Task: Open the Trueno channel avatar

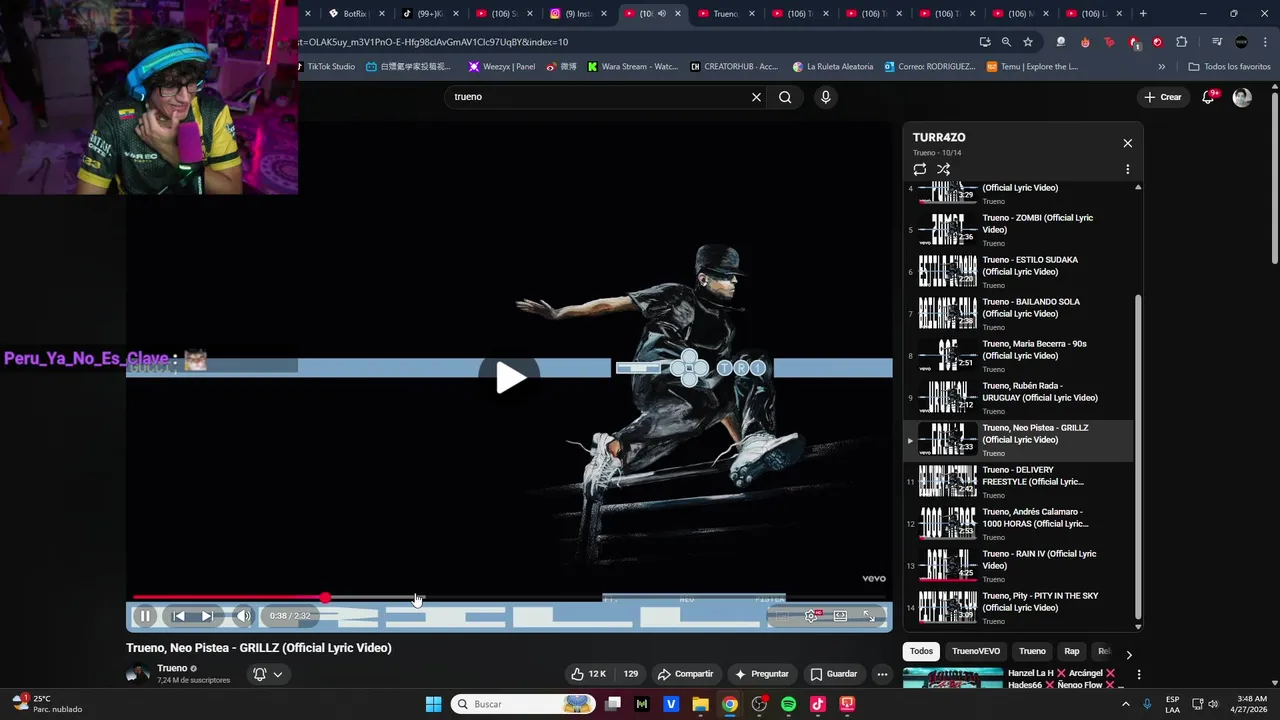Action: click(138, 673)
